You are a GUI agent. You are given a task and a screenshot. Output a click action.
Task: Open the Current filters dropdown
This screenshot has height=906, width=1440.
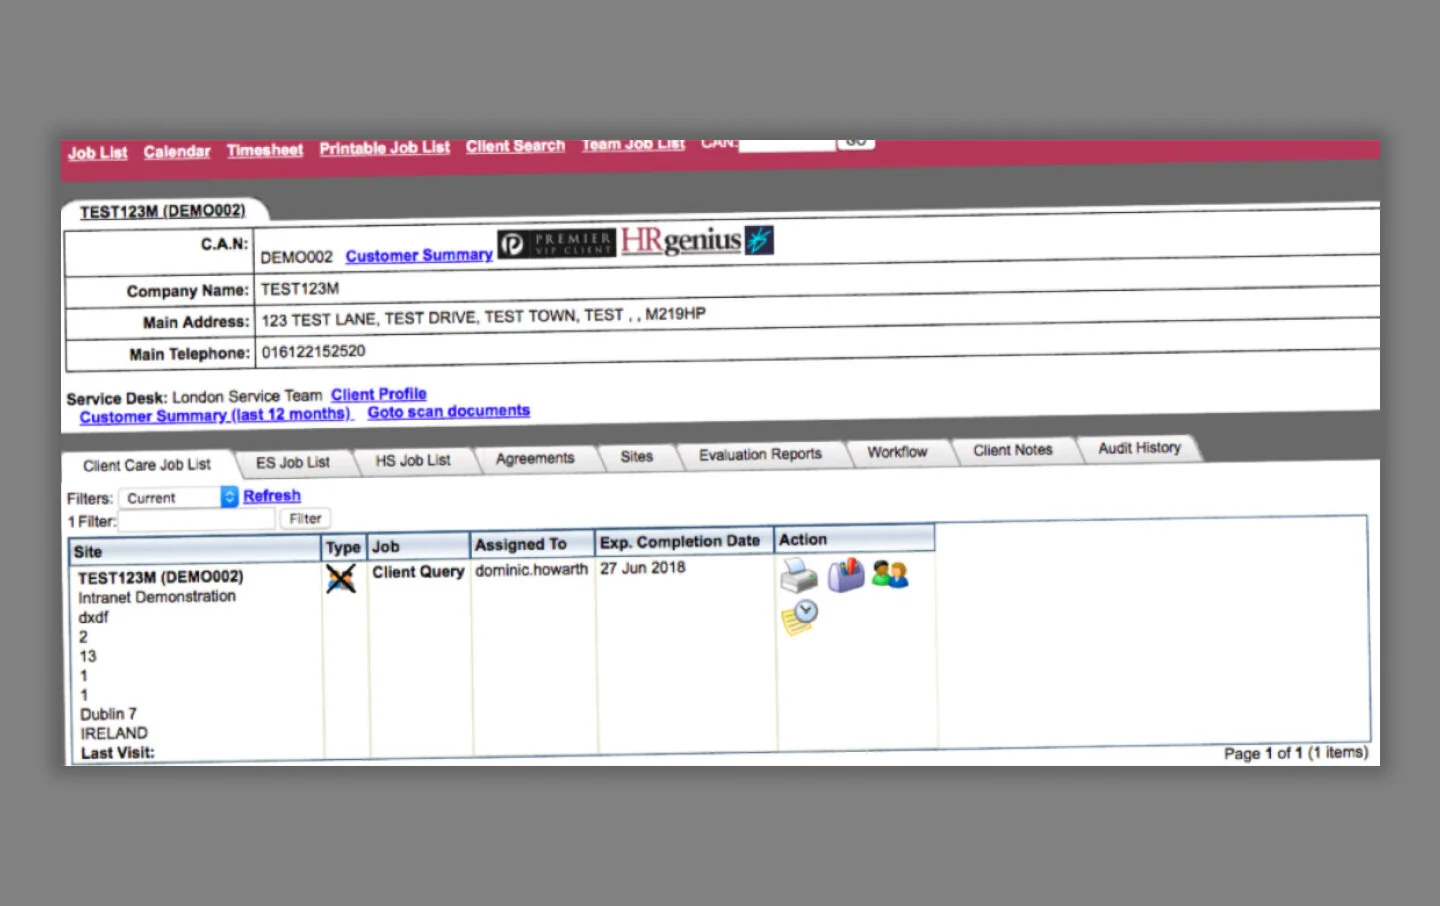pyautogui.click(x=178, y=497)
